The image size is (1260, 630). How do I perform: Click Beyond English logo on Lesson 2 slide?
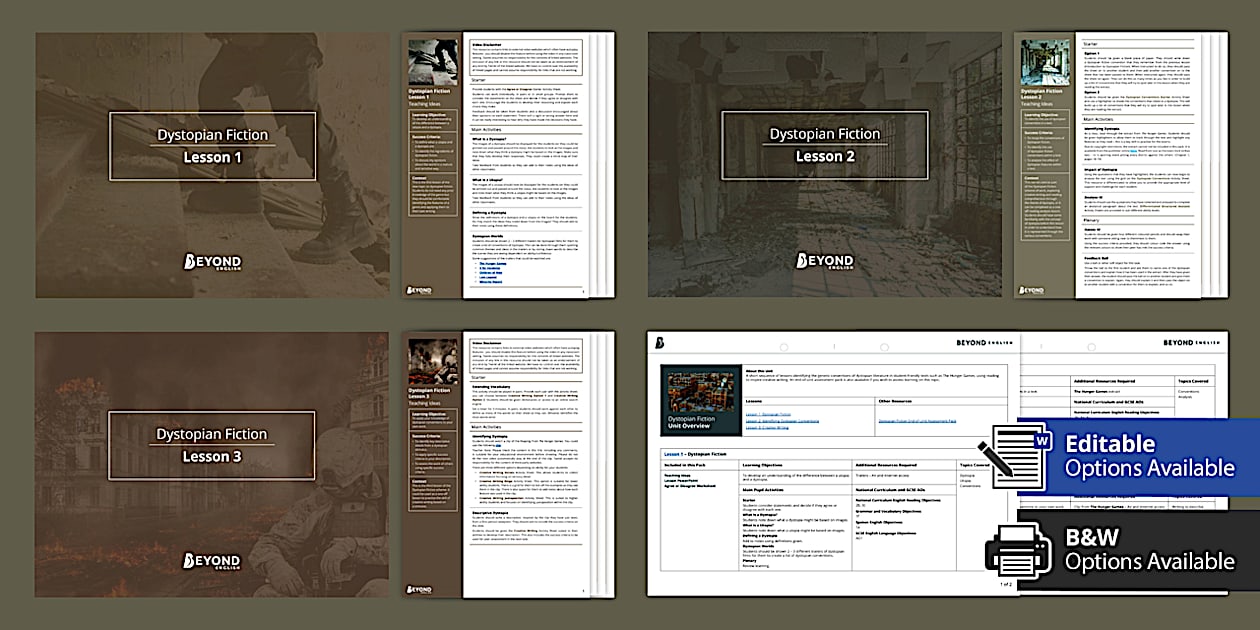pyautogui.click(x=824, y=261)
